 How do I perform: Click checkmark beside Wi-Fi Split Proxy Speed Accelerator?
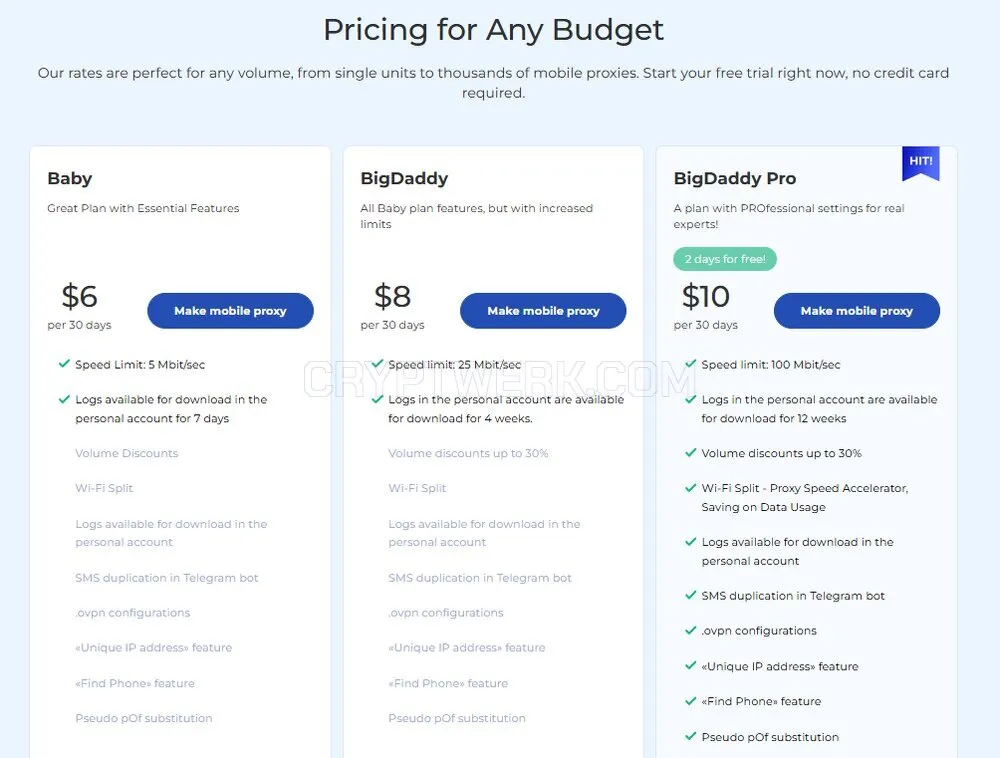[x=690, y=488]
